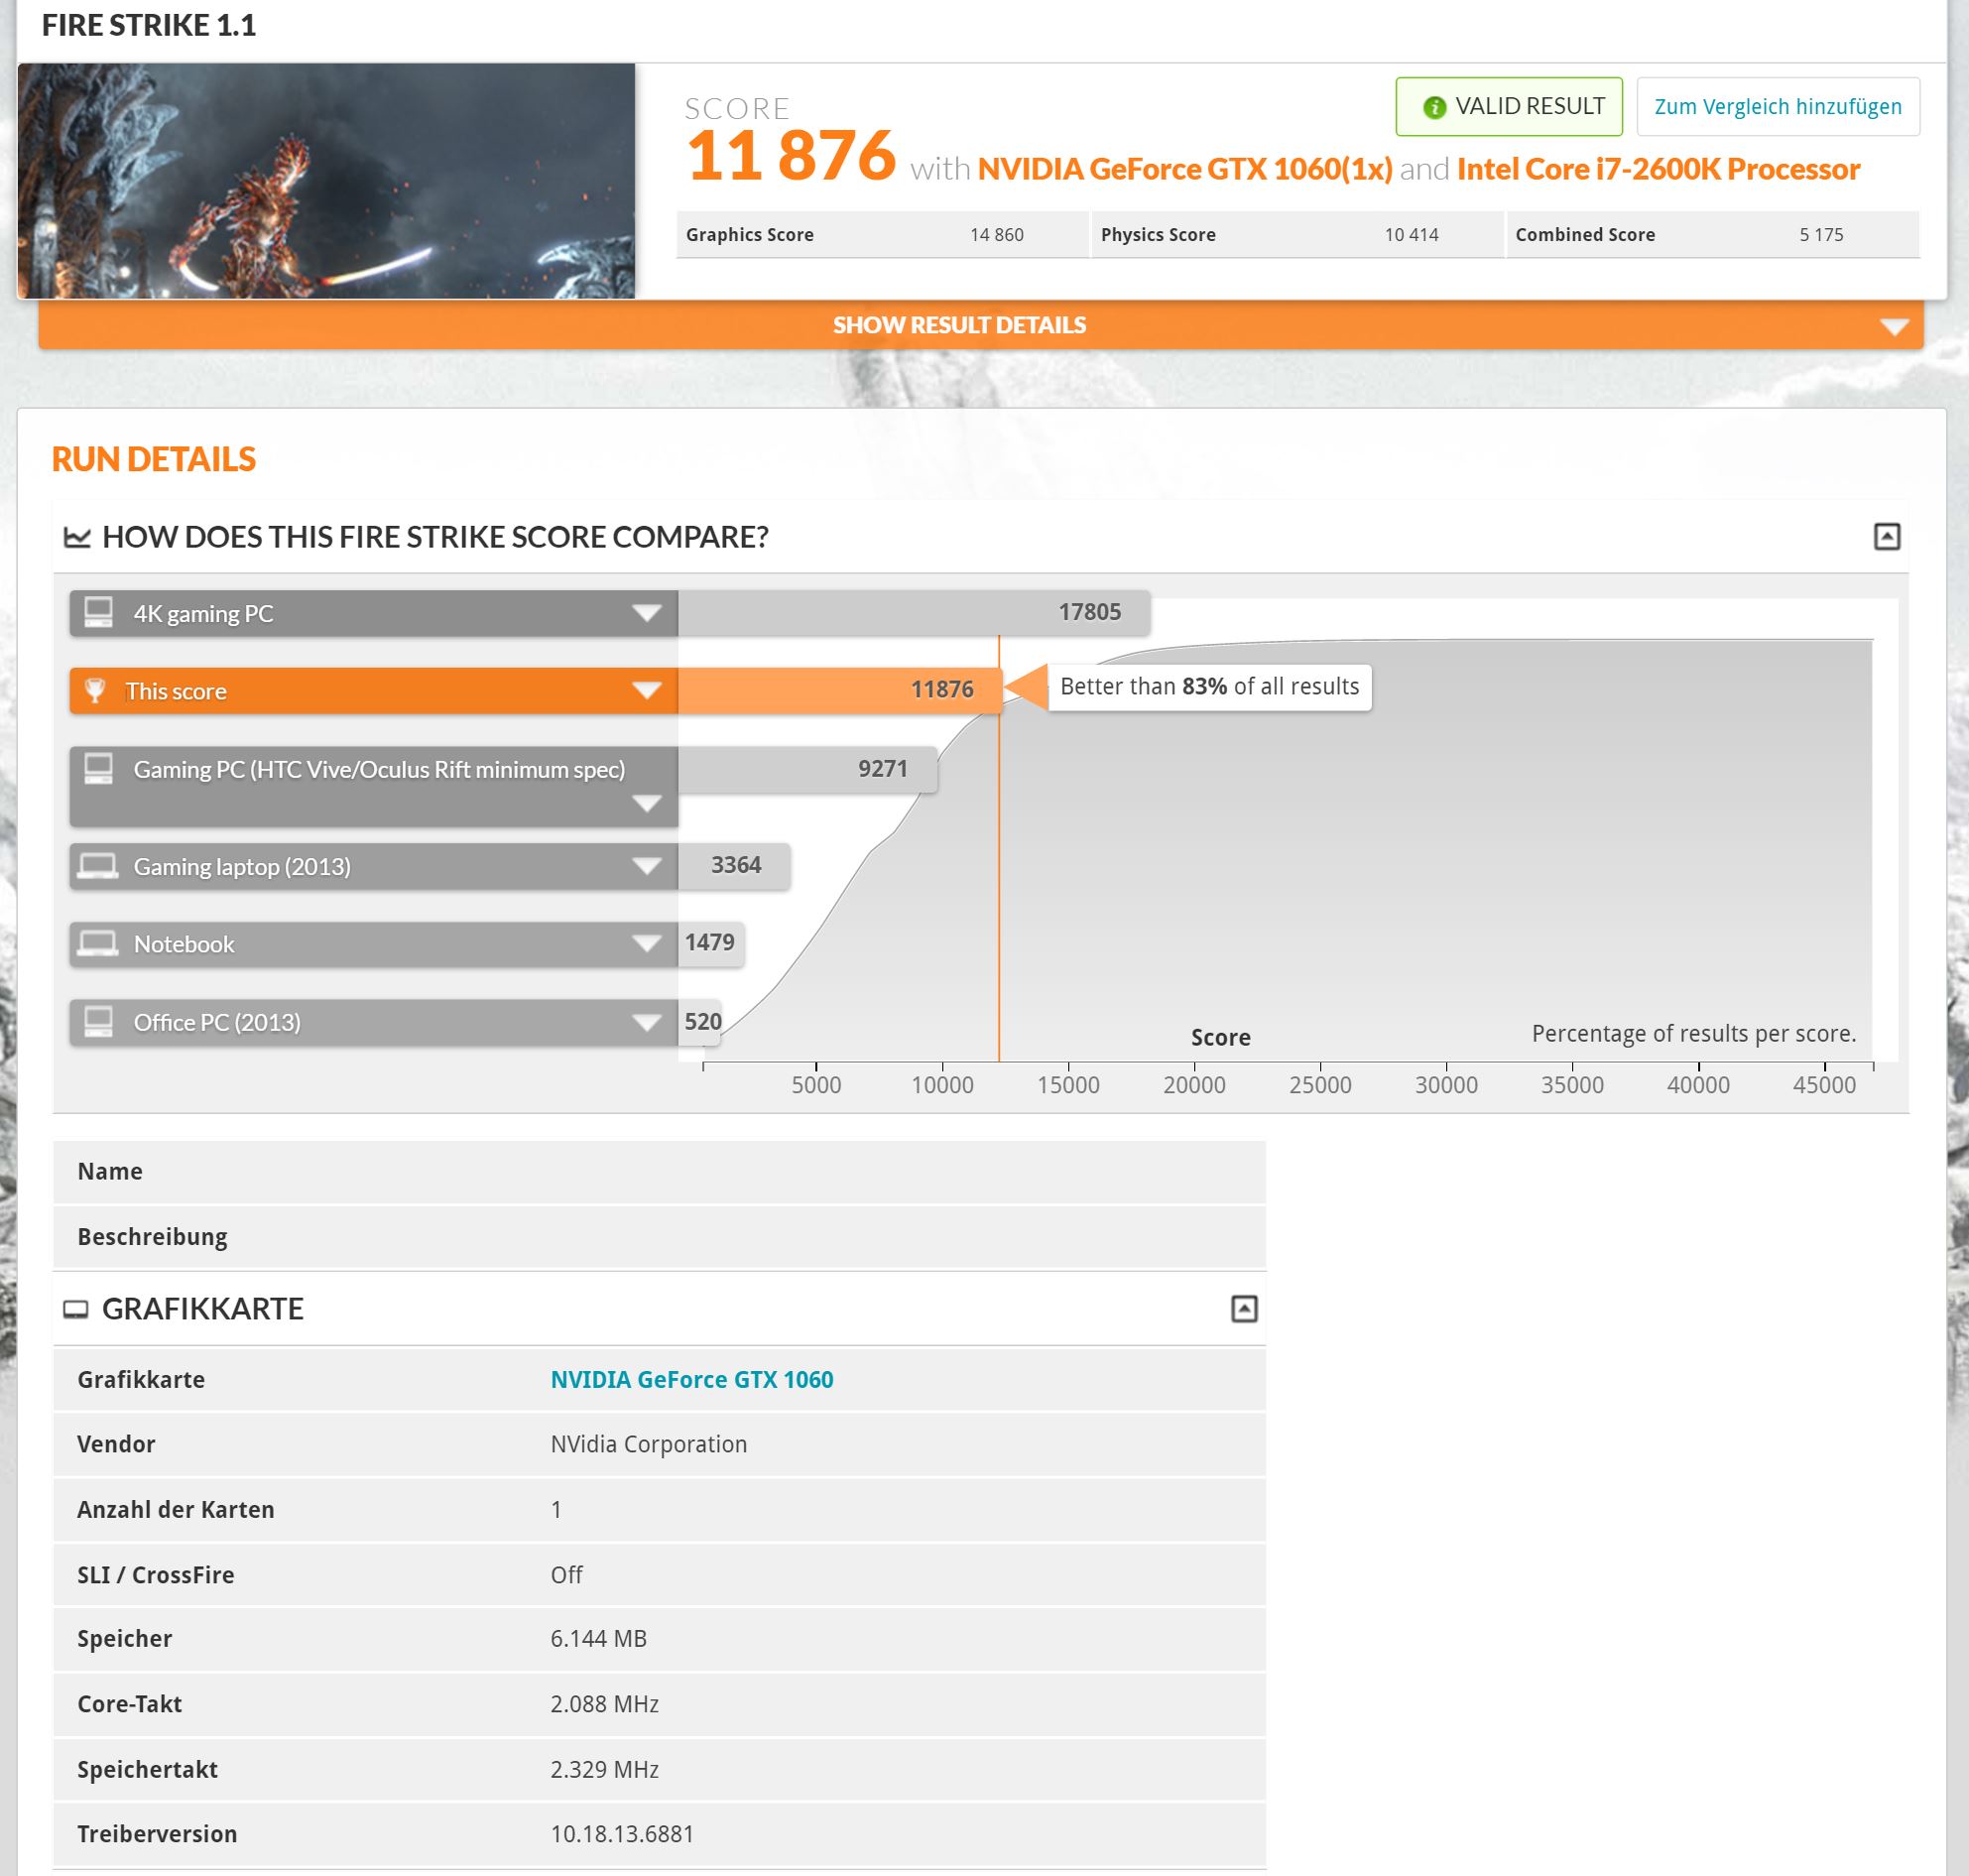Image resolution: width=1969 pixels, height=1876 pixels.
Task: Expand the Gaming laptop (2013) dropdown
Action: pos(646,866)
